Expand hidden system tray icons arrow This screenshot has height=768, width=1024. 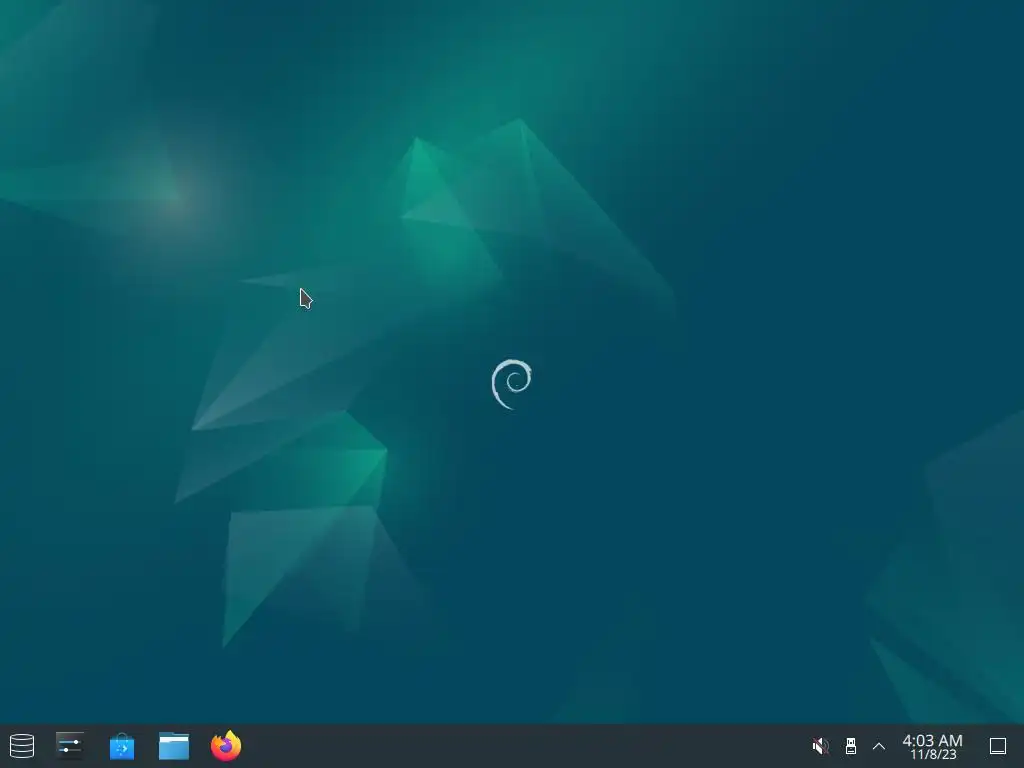[x=879, y=746]
